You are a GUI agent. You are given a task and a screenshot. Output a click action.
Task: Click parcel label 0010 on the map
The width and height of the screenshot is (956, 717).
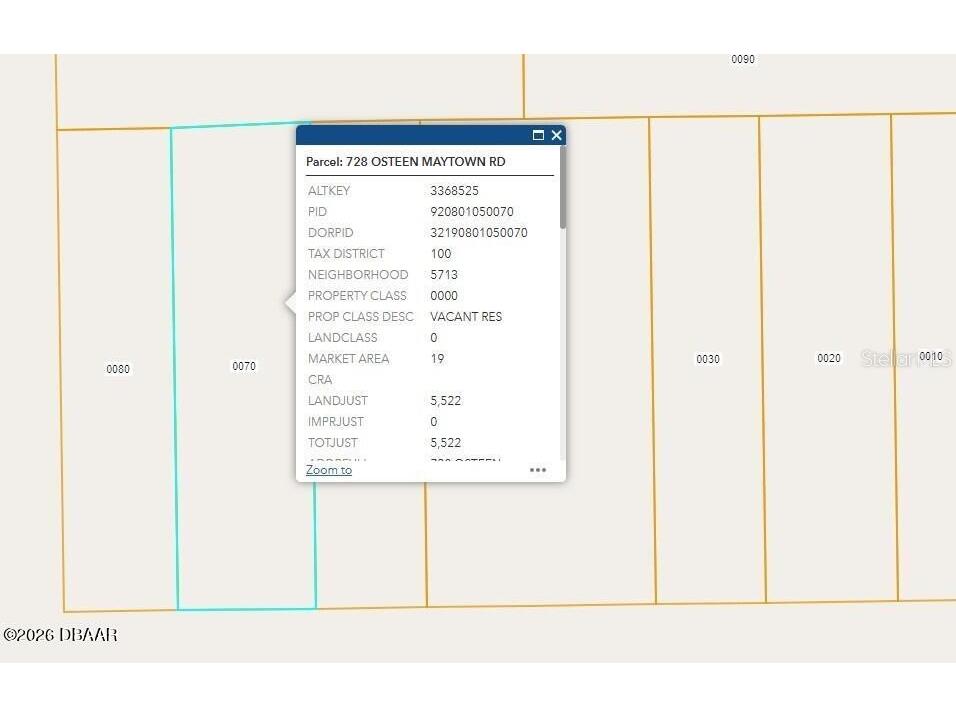pos(930,356)
